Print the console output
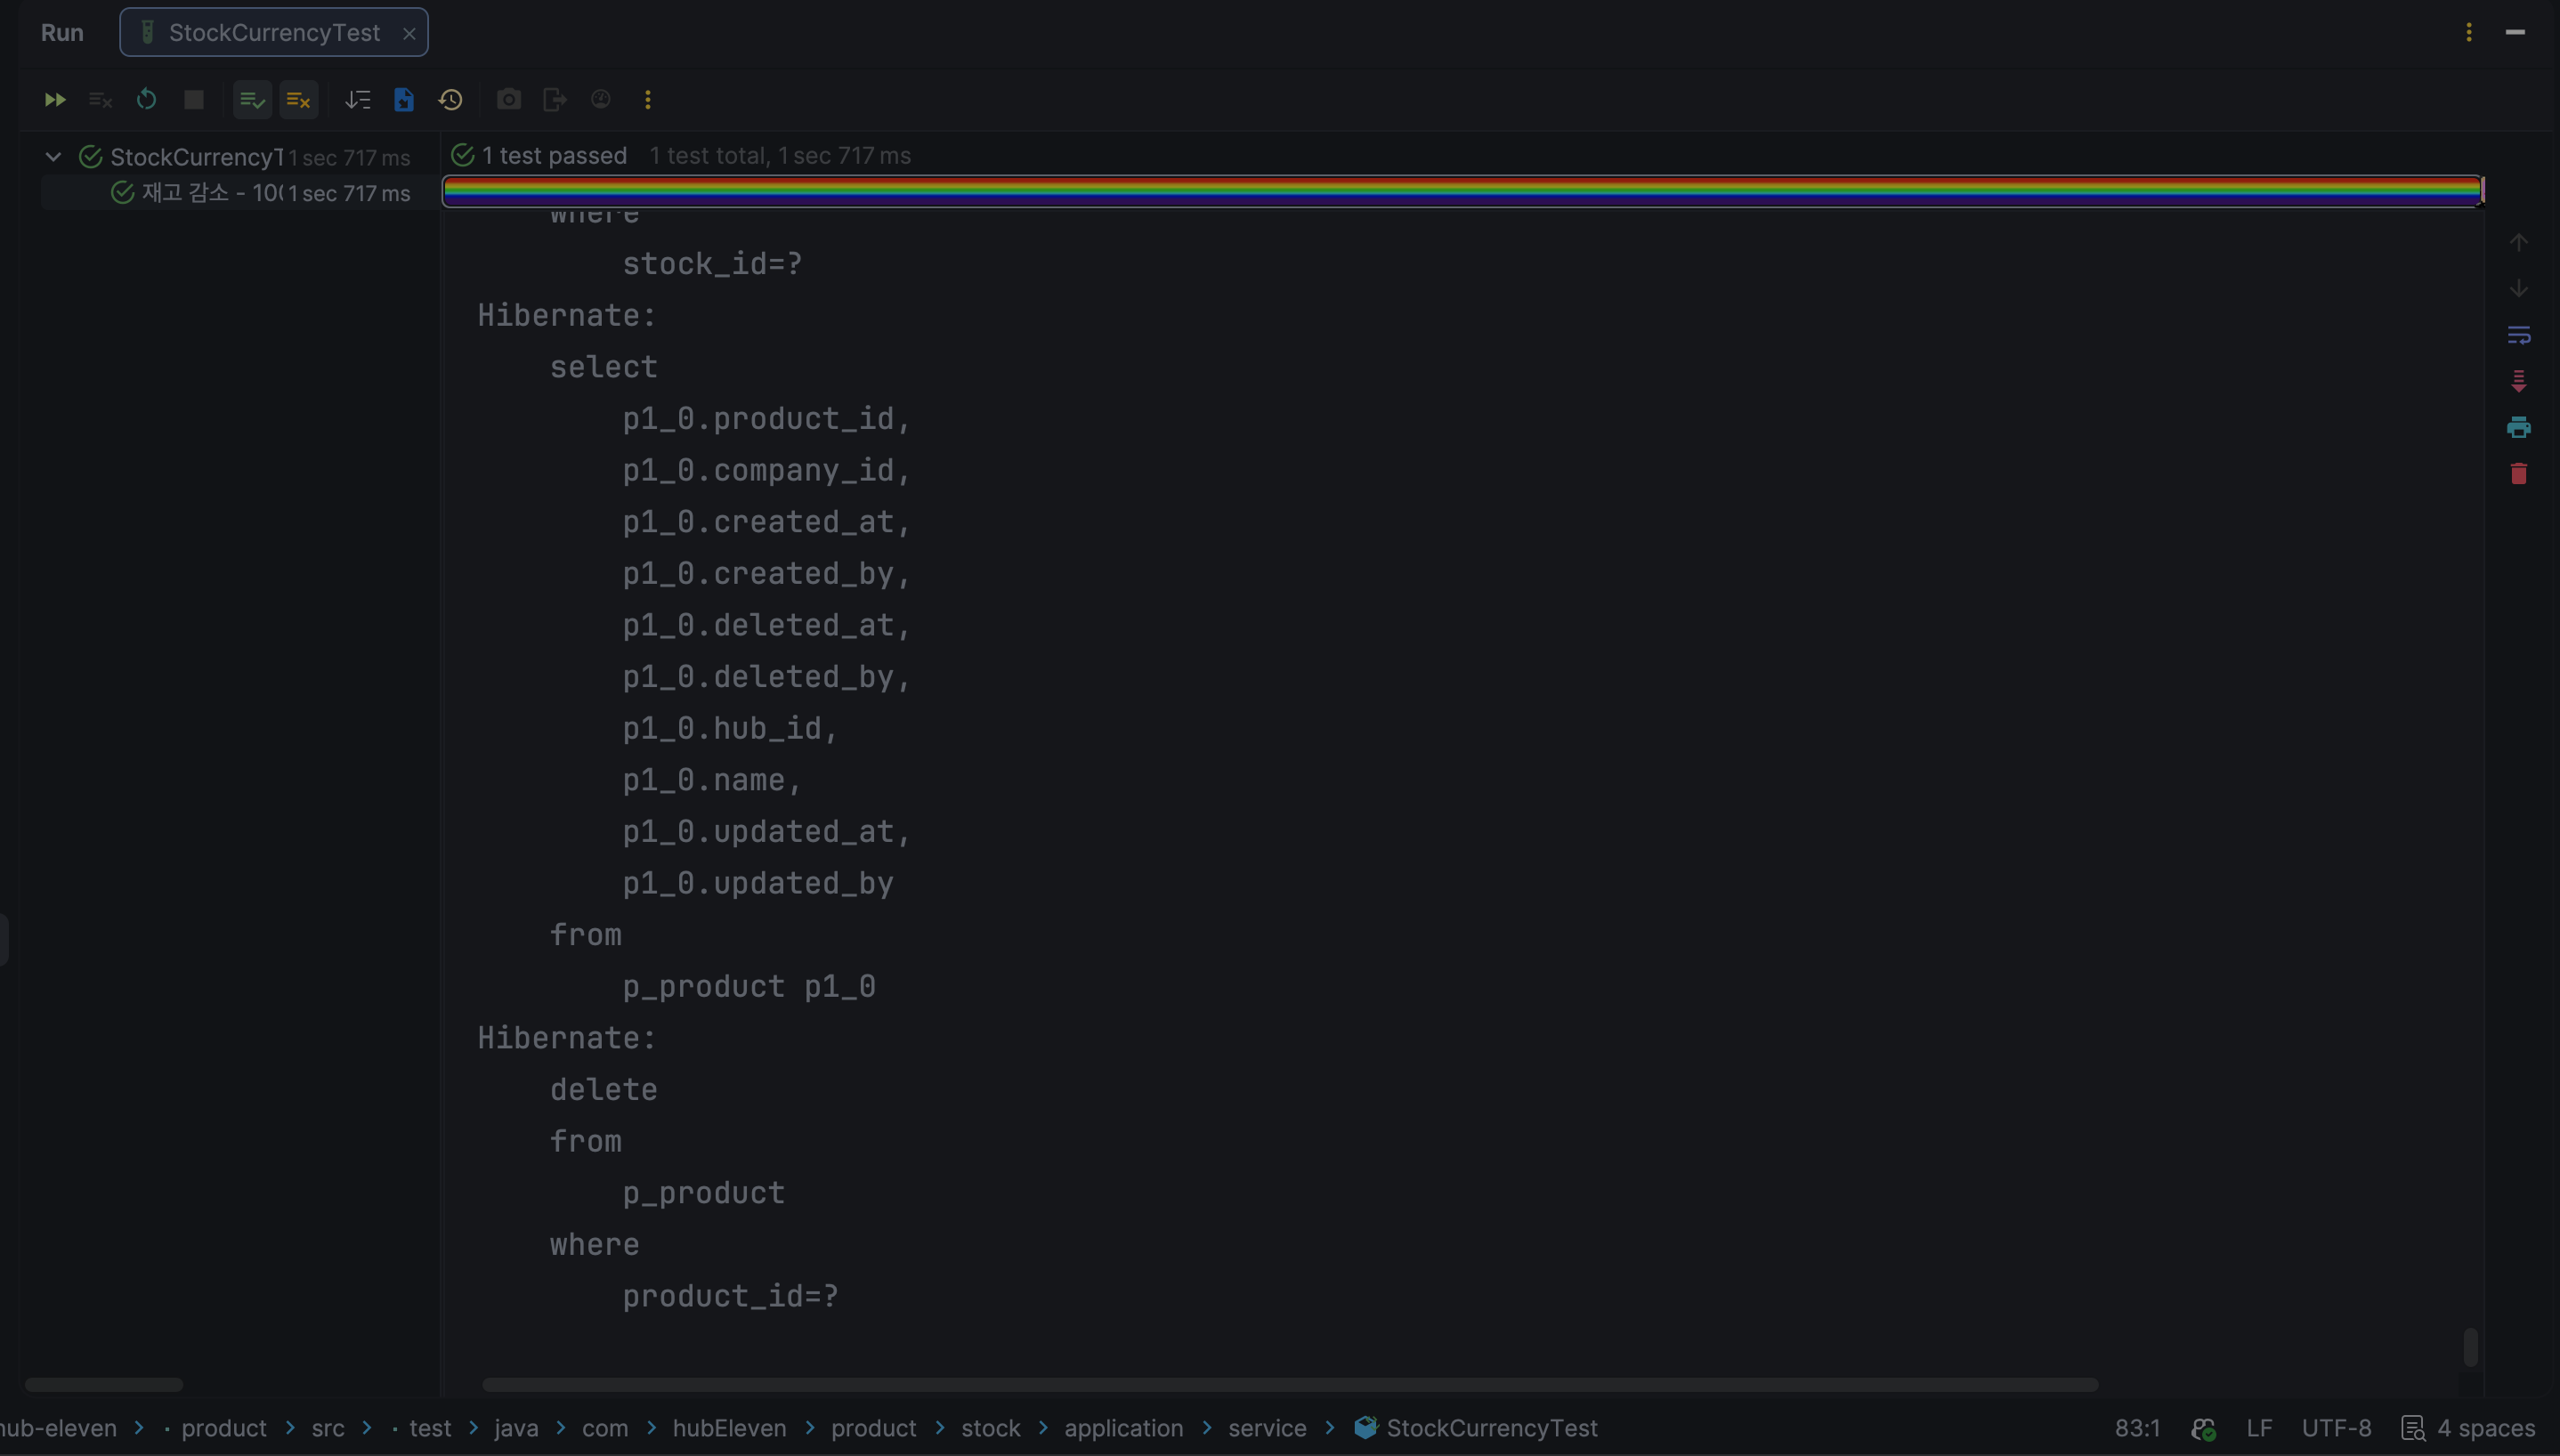The width and height of the screenshot is (2560, 1456). 2518,428
